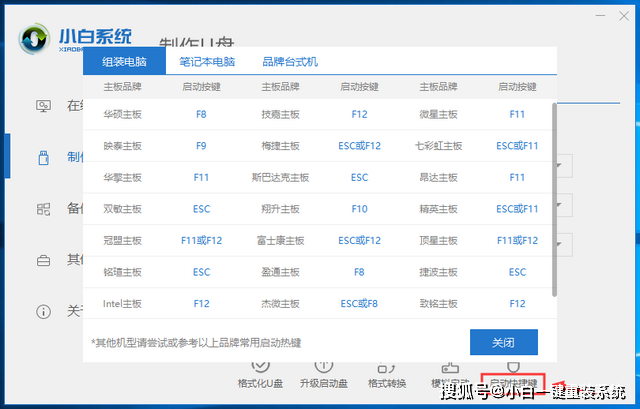Viewport: 640px width, 409px height.
Task: Select the 技嘉主板 cell
Action: [280, 114]
